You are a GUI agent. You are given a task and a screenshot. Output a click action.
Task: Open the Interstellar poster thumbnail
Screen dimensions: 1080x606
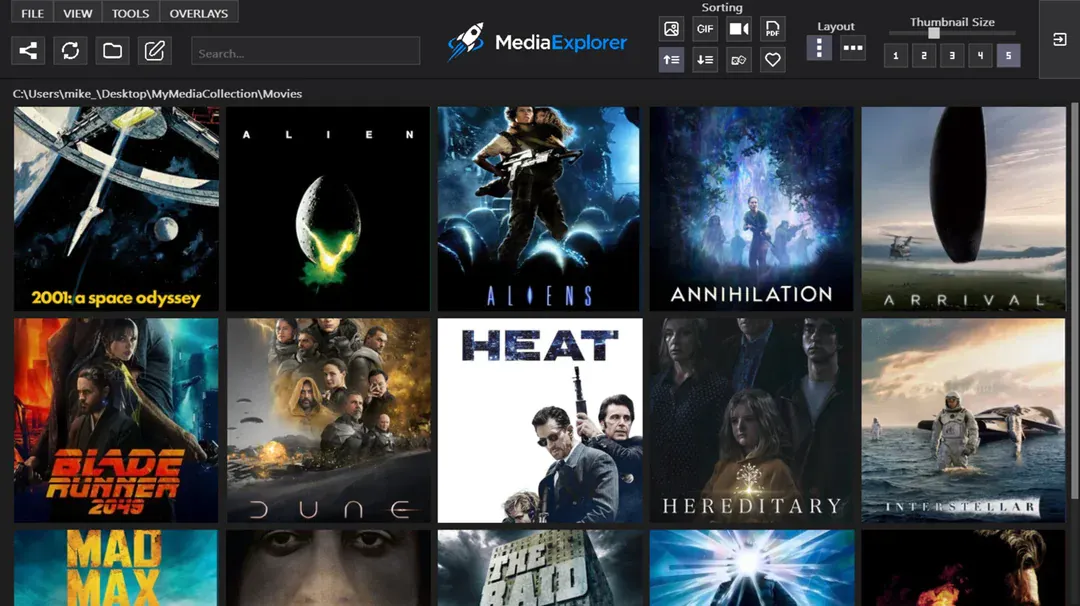[963, 420]
